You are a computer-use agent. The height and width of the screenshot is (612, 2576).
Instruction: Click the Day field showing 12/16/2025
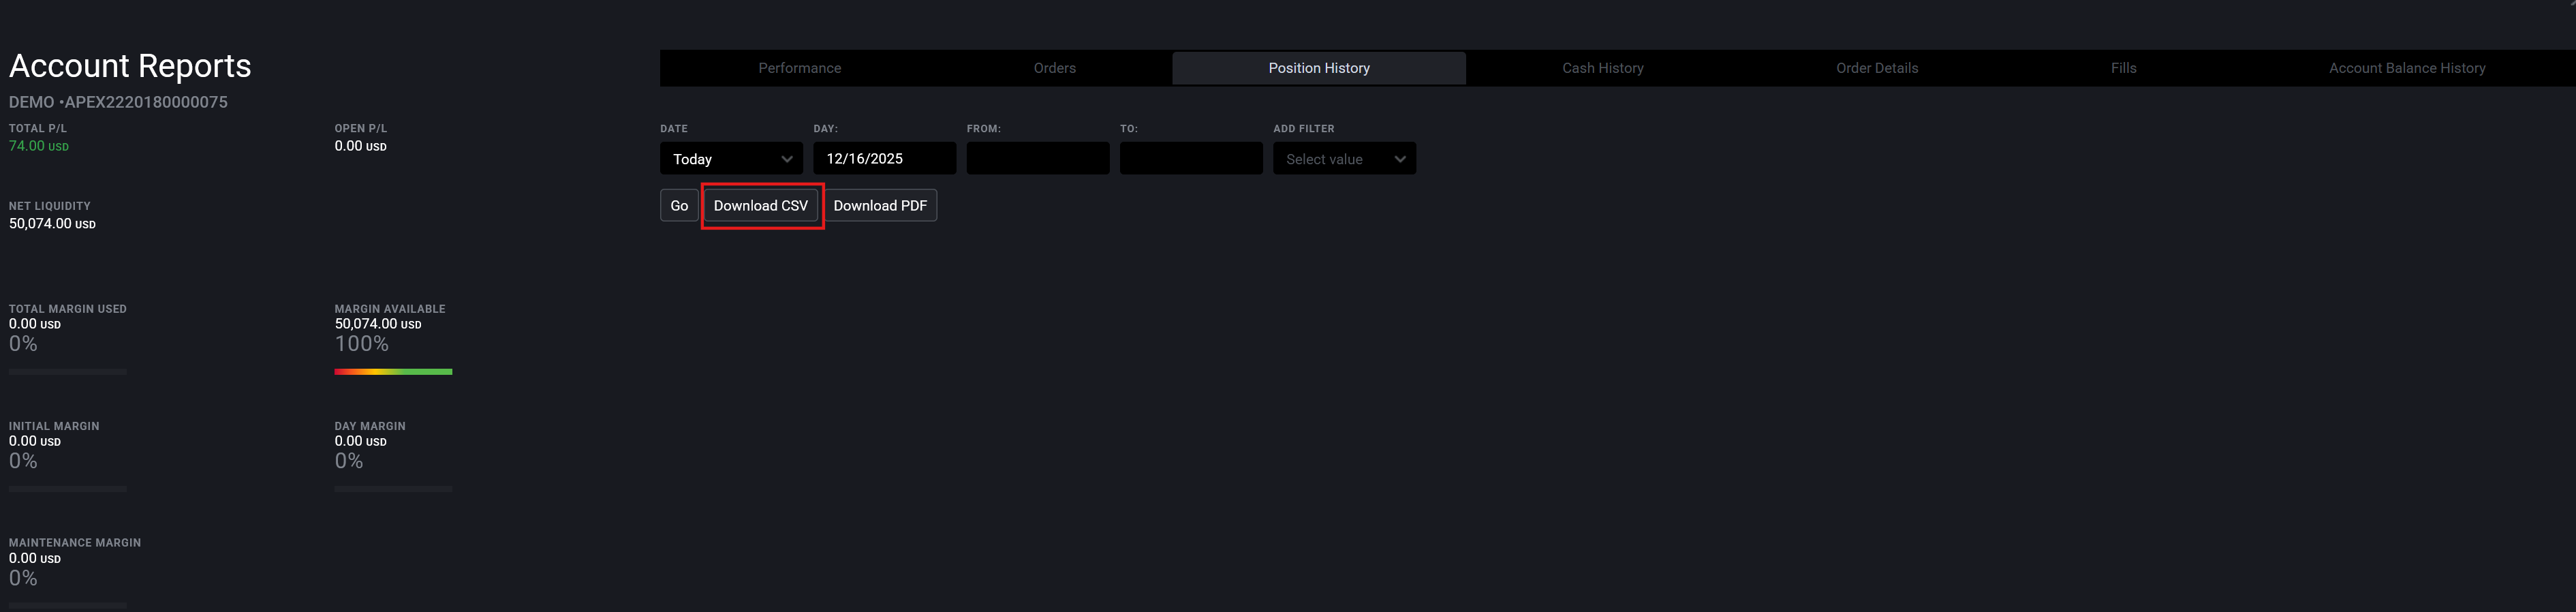click(884, 158)
